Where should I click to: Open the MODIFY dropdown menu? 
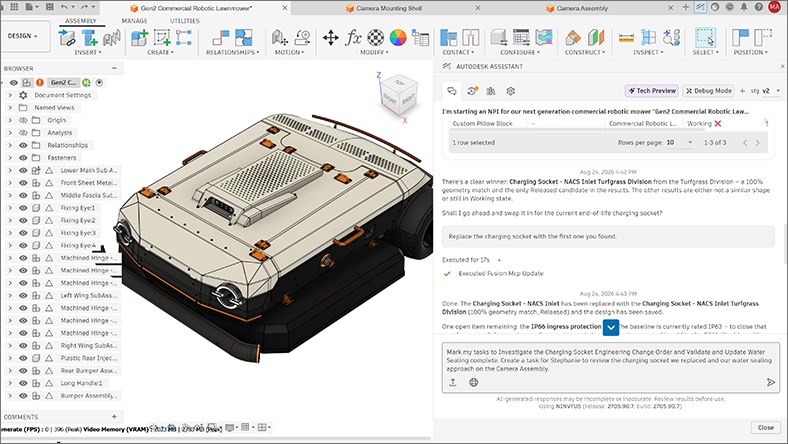click(374, 52)
